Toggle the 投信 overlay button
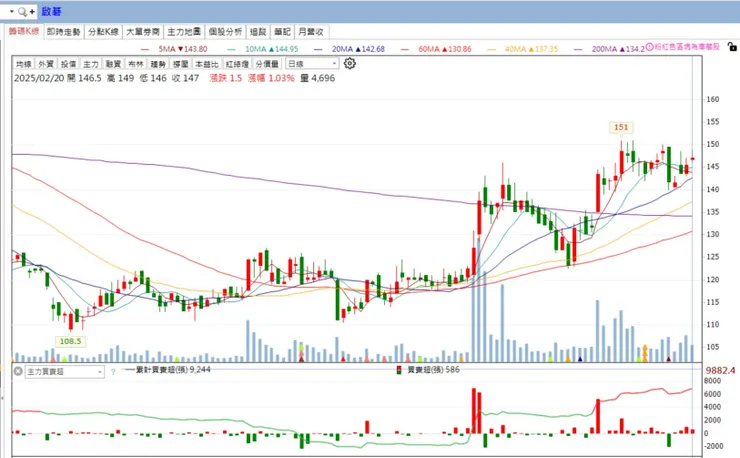 point(68,64)
